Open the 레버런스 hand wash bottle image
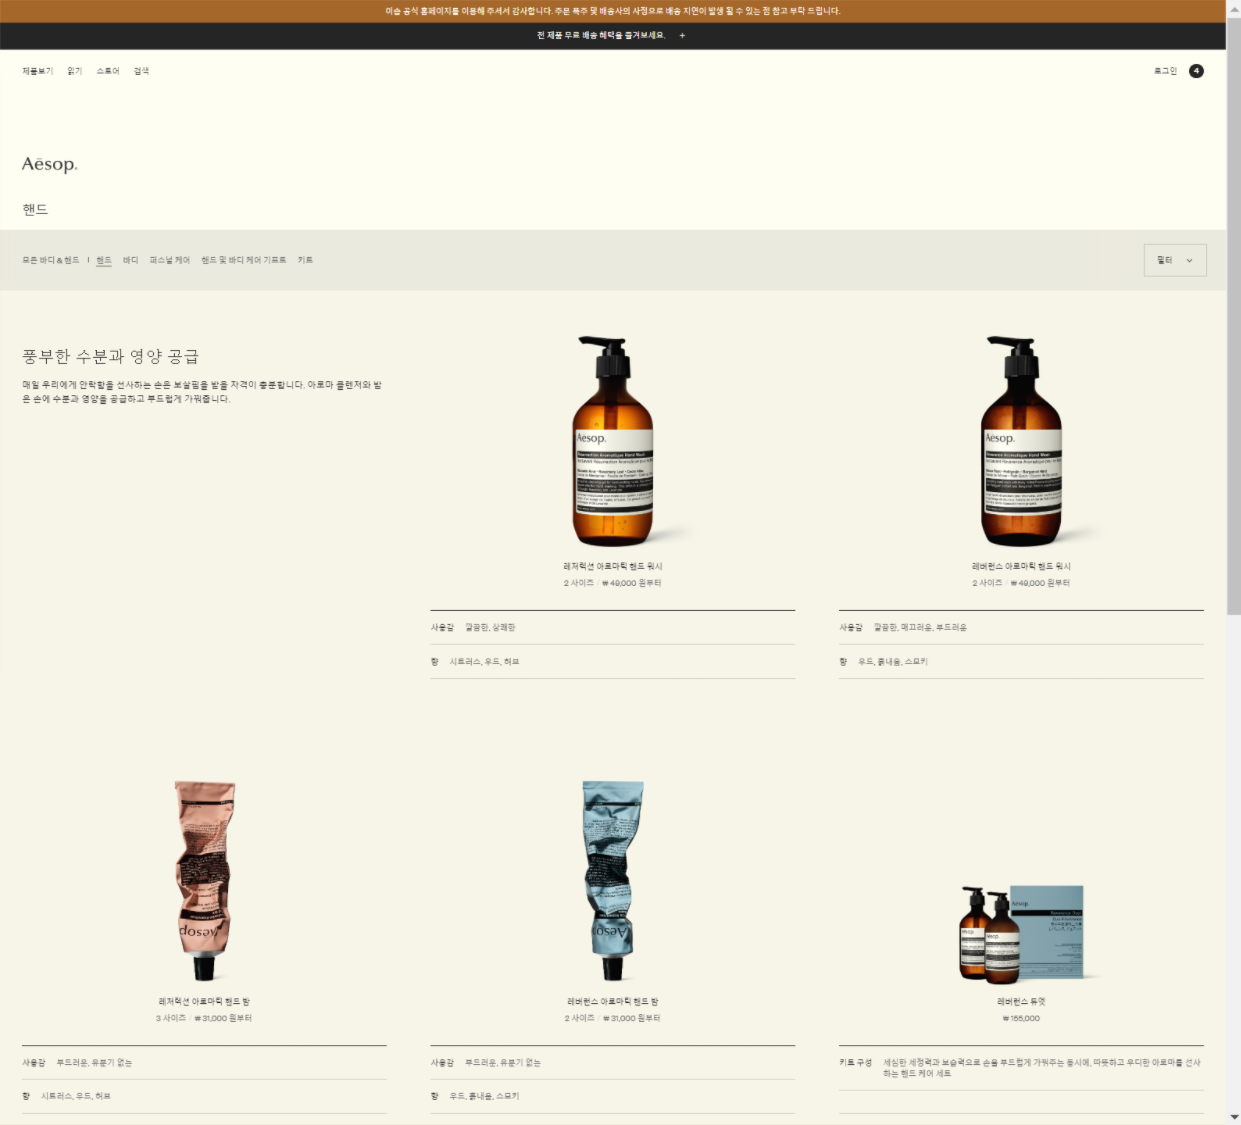1241x1125 pixels. point(1021,441)
